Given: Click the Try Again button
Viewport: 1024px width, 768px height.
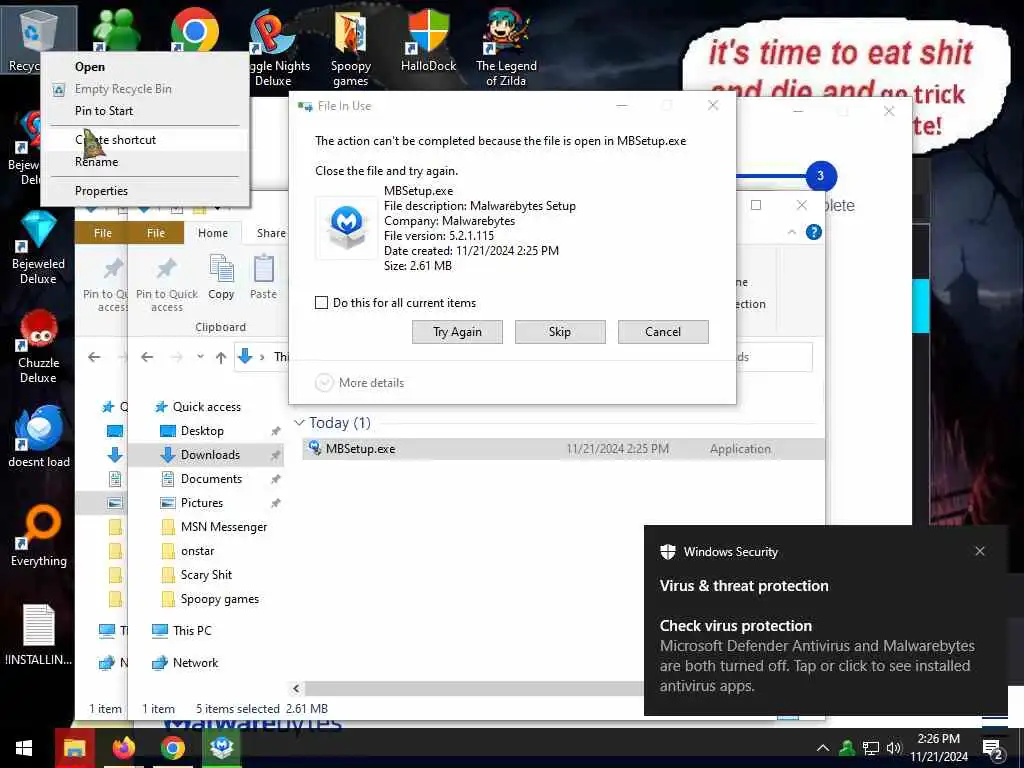Looking at the screenshot, I should pyautogui.click(x=457, y=332).
